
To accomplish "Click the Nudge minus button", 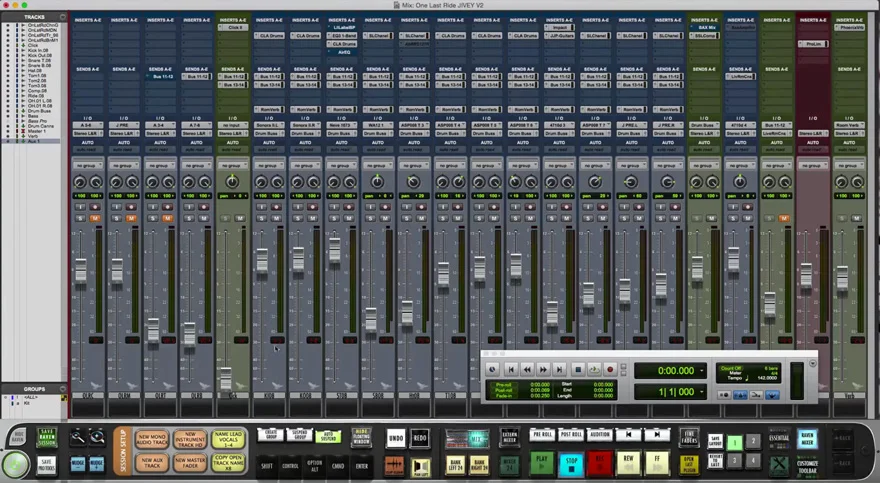I will pos(78,464).
